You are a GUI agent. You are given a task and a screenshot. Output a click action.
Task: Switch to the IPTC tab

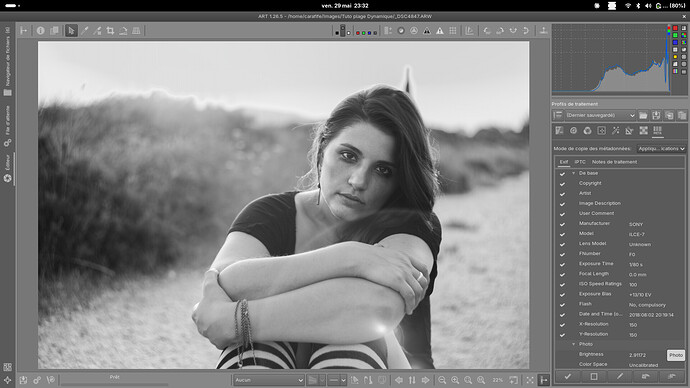(x=580, y=162)
